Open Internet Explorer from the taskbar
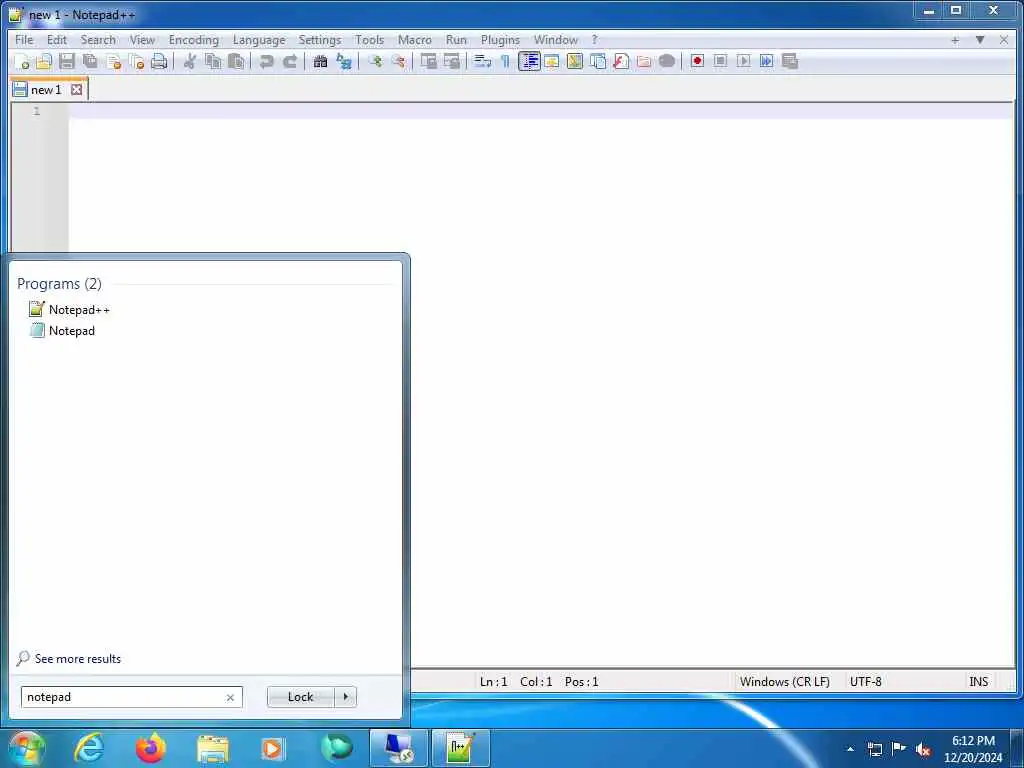This screenshot has width=1024, height=768. click(88, 748)
